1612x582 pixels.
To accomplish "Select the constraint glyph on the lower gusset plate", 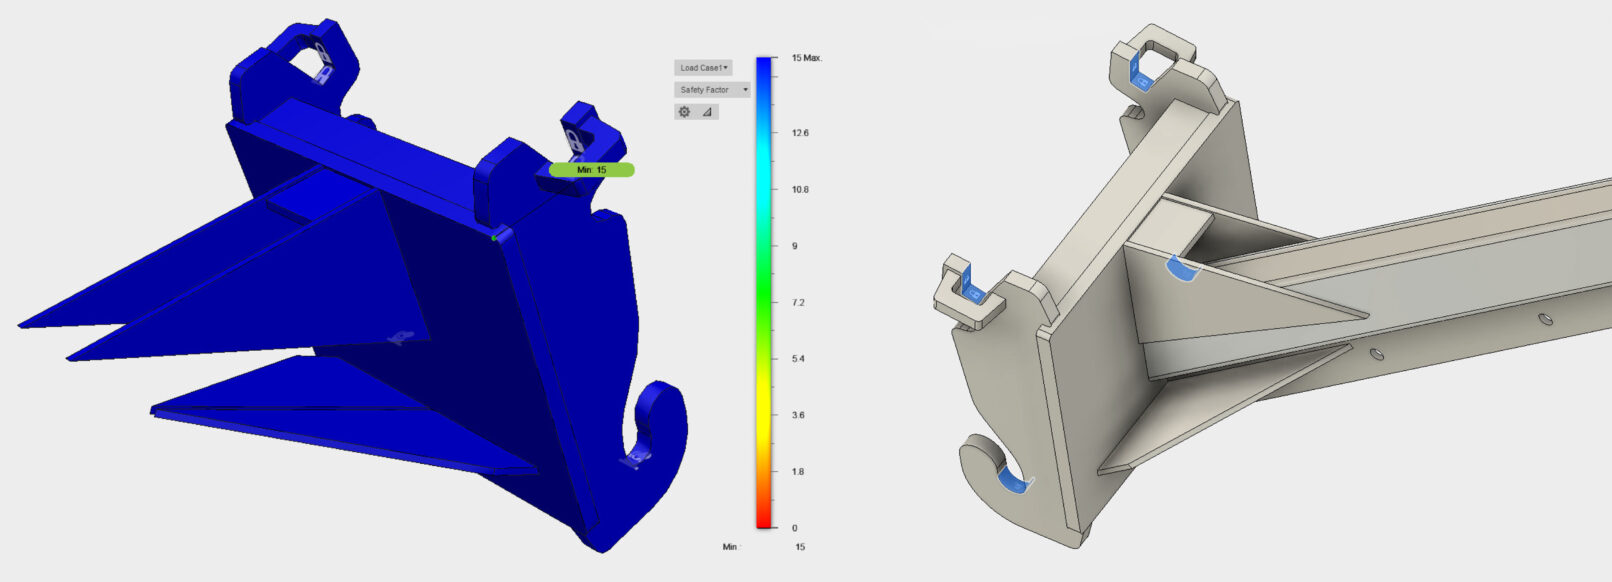I will pos(400,339).
